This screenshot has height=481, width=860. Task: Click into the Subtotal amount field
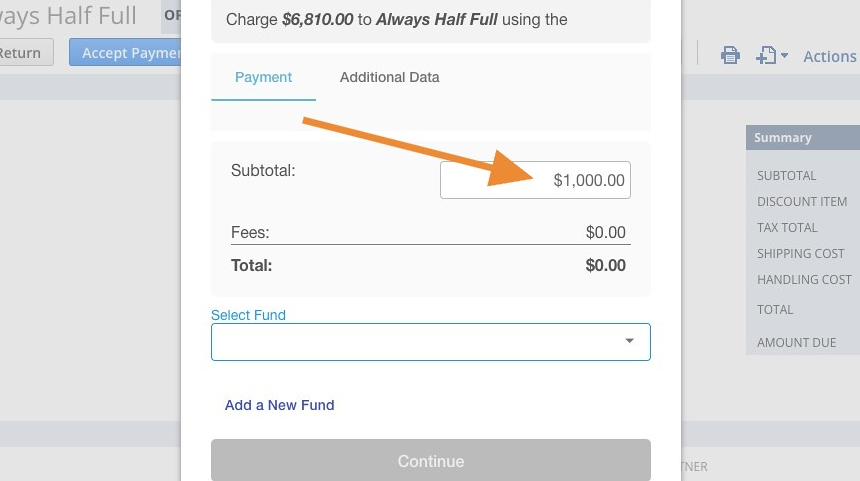tap(535, 180)
